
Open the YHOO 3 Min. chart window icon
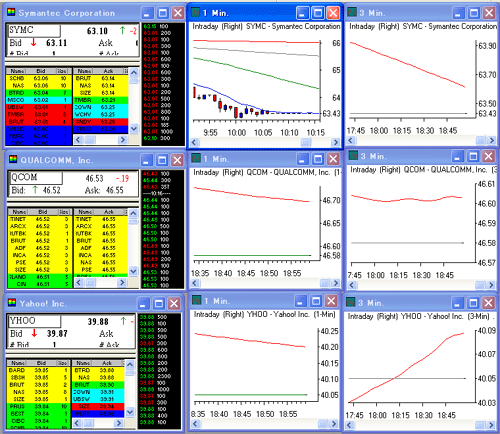click(x=352, y=302)
